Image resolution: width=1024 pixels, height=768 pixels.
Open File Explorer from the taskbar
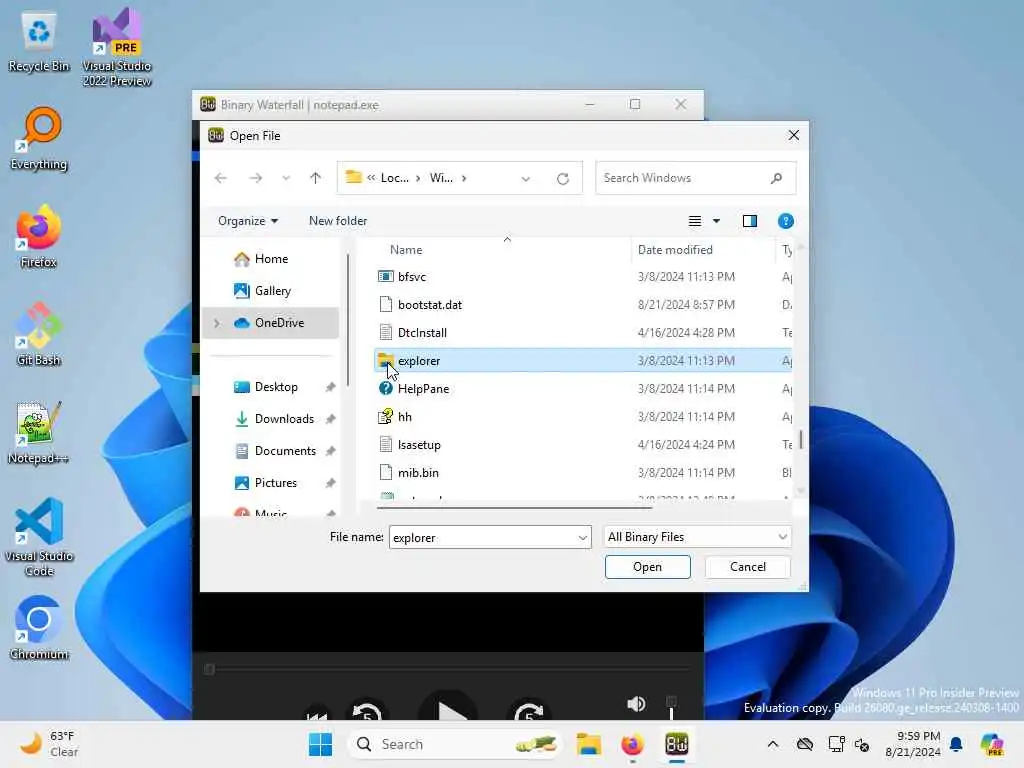pos(588,744)
